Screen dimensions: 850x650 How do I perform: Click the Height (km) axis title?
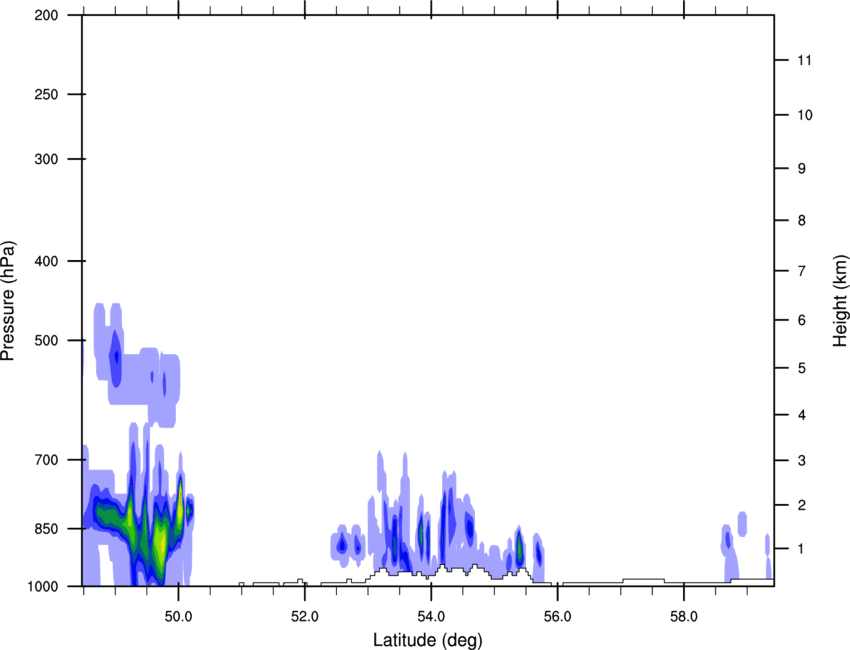coord(840,301)
